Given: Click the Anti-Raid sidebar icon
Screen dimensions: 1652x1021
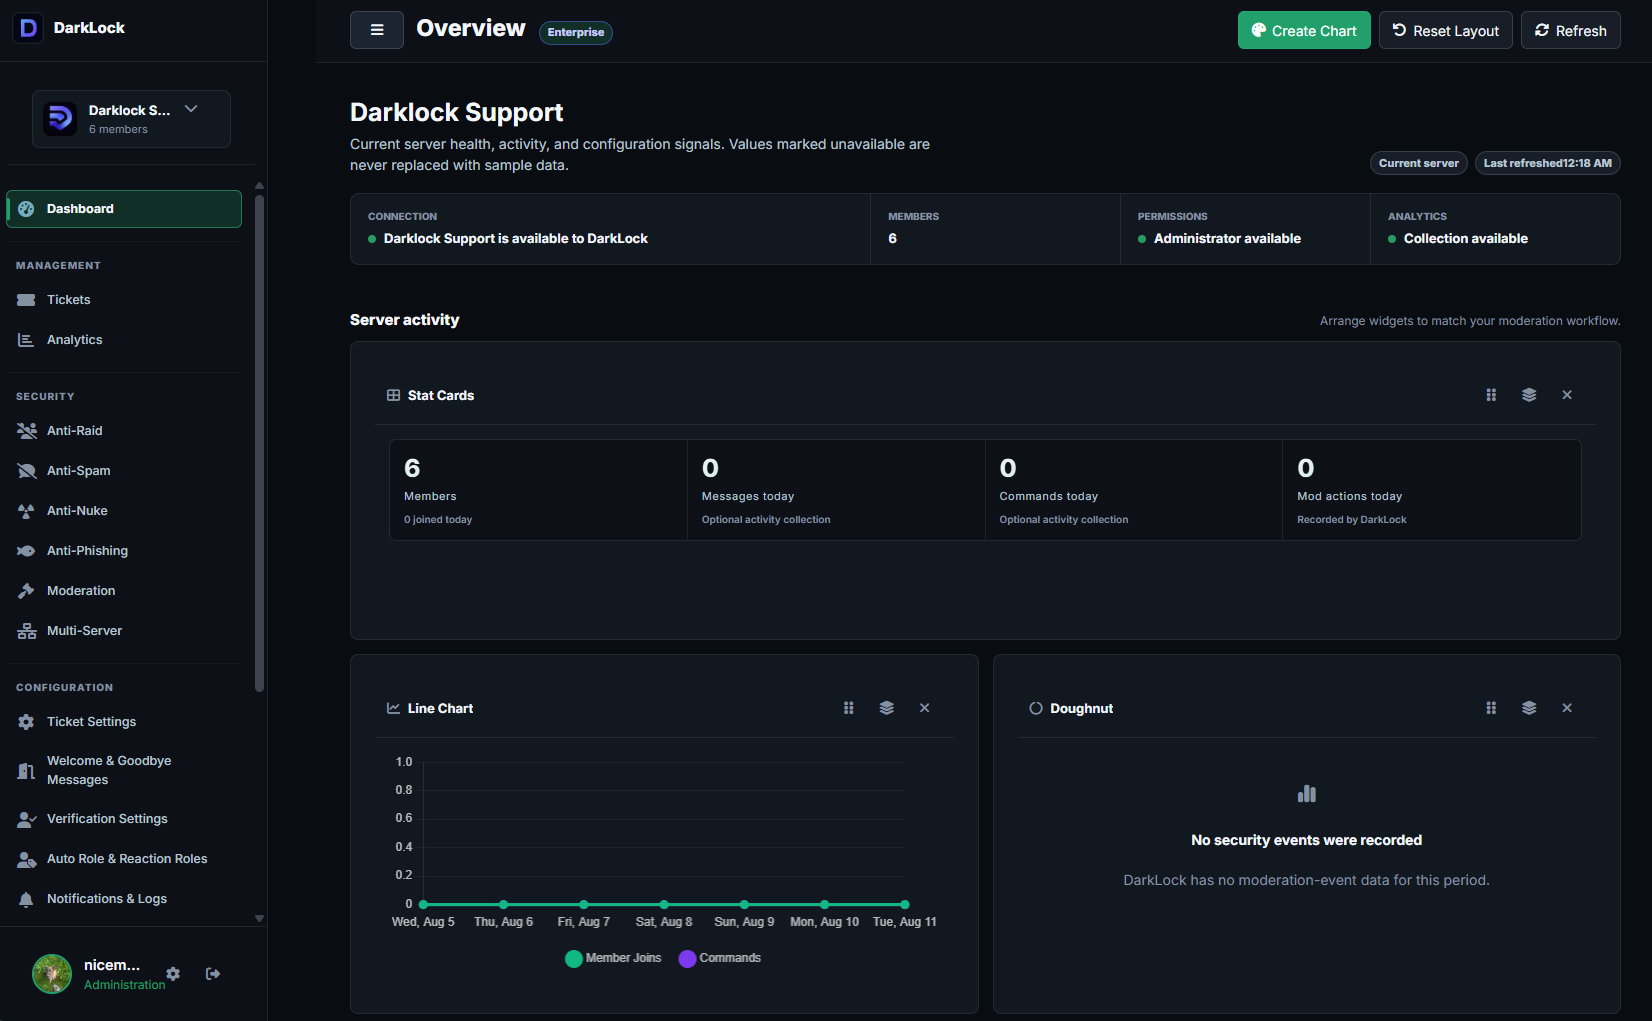Looking at the screenshot, I should click(27, 431).
